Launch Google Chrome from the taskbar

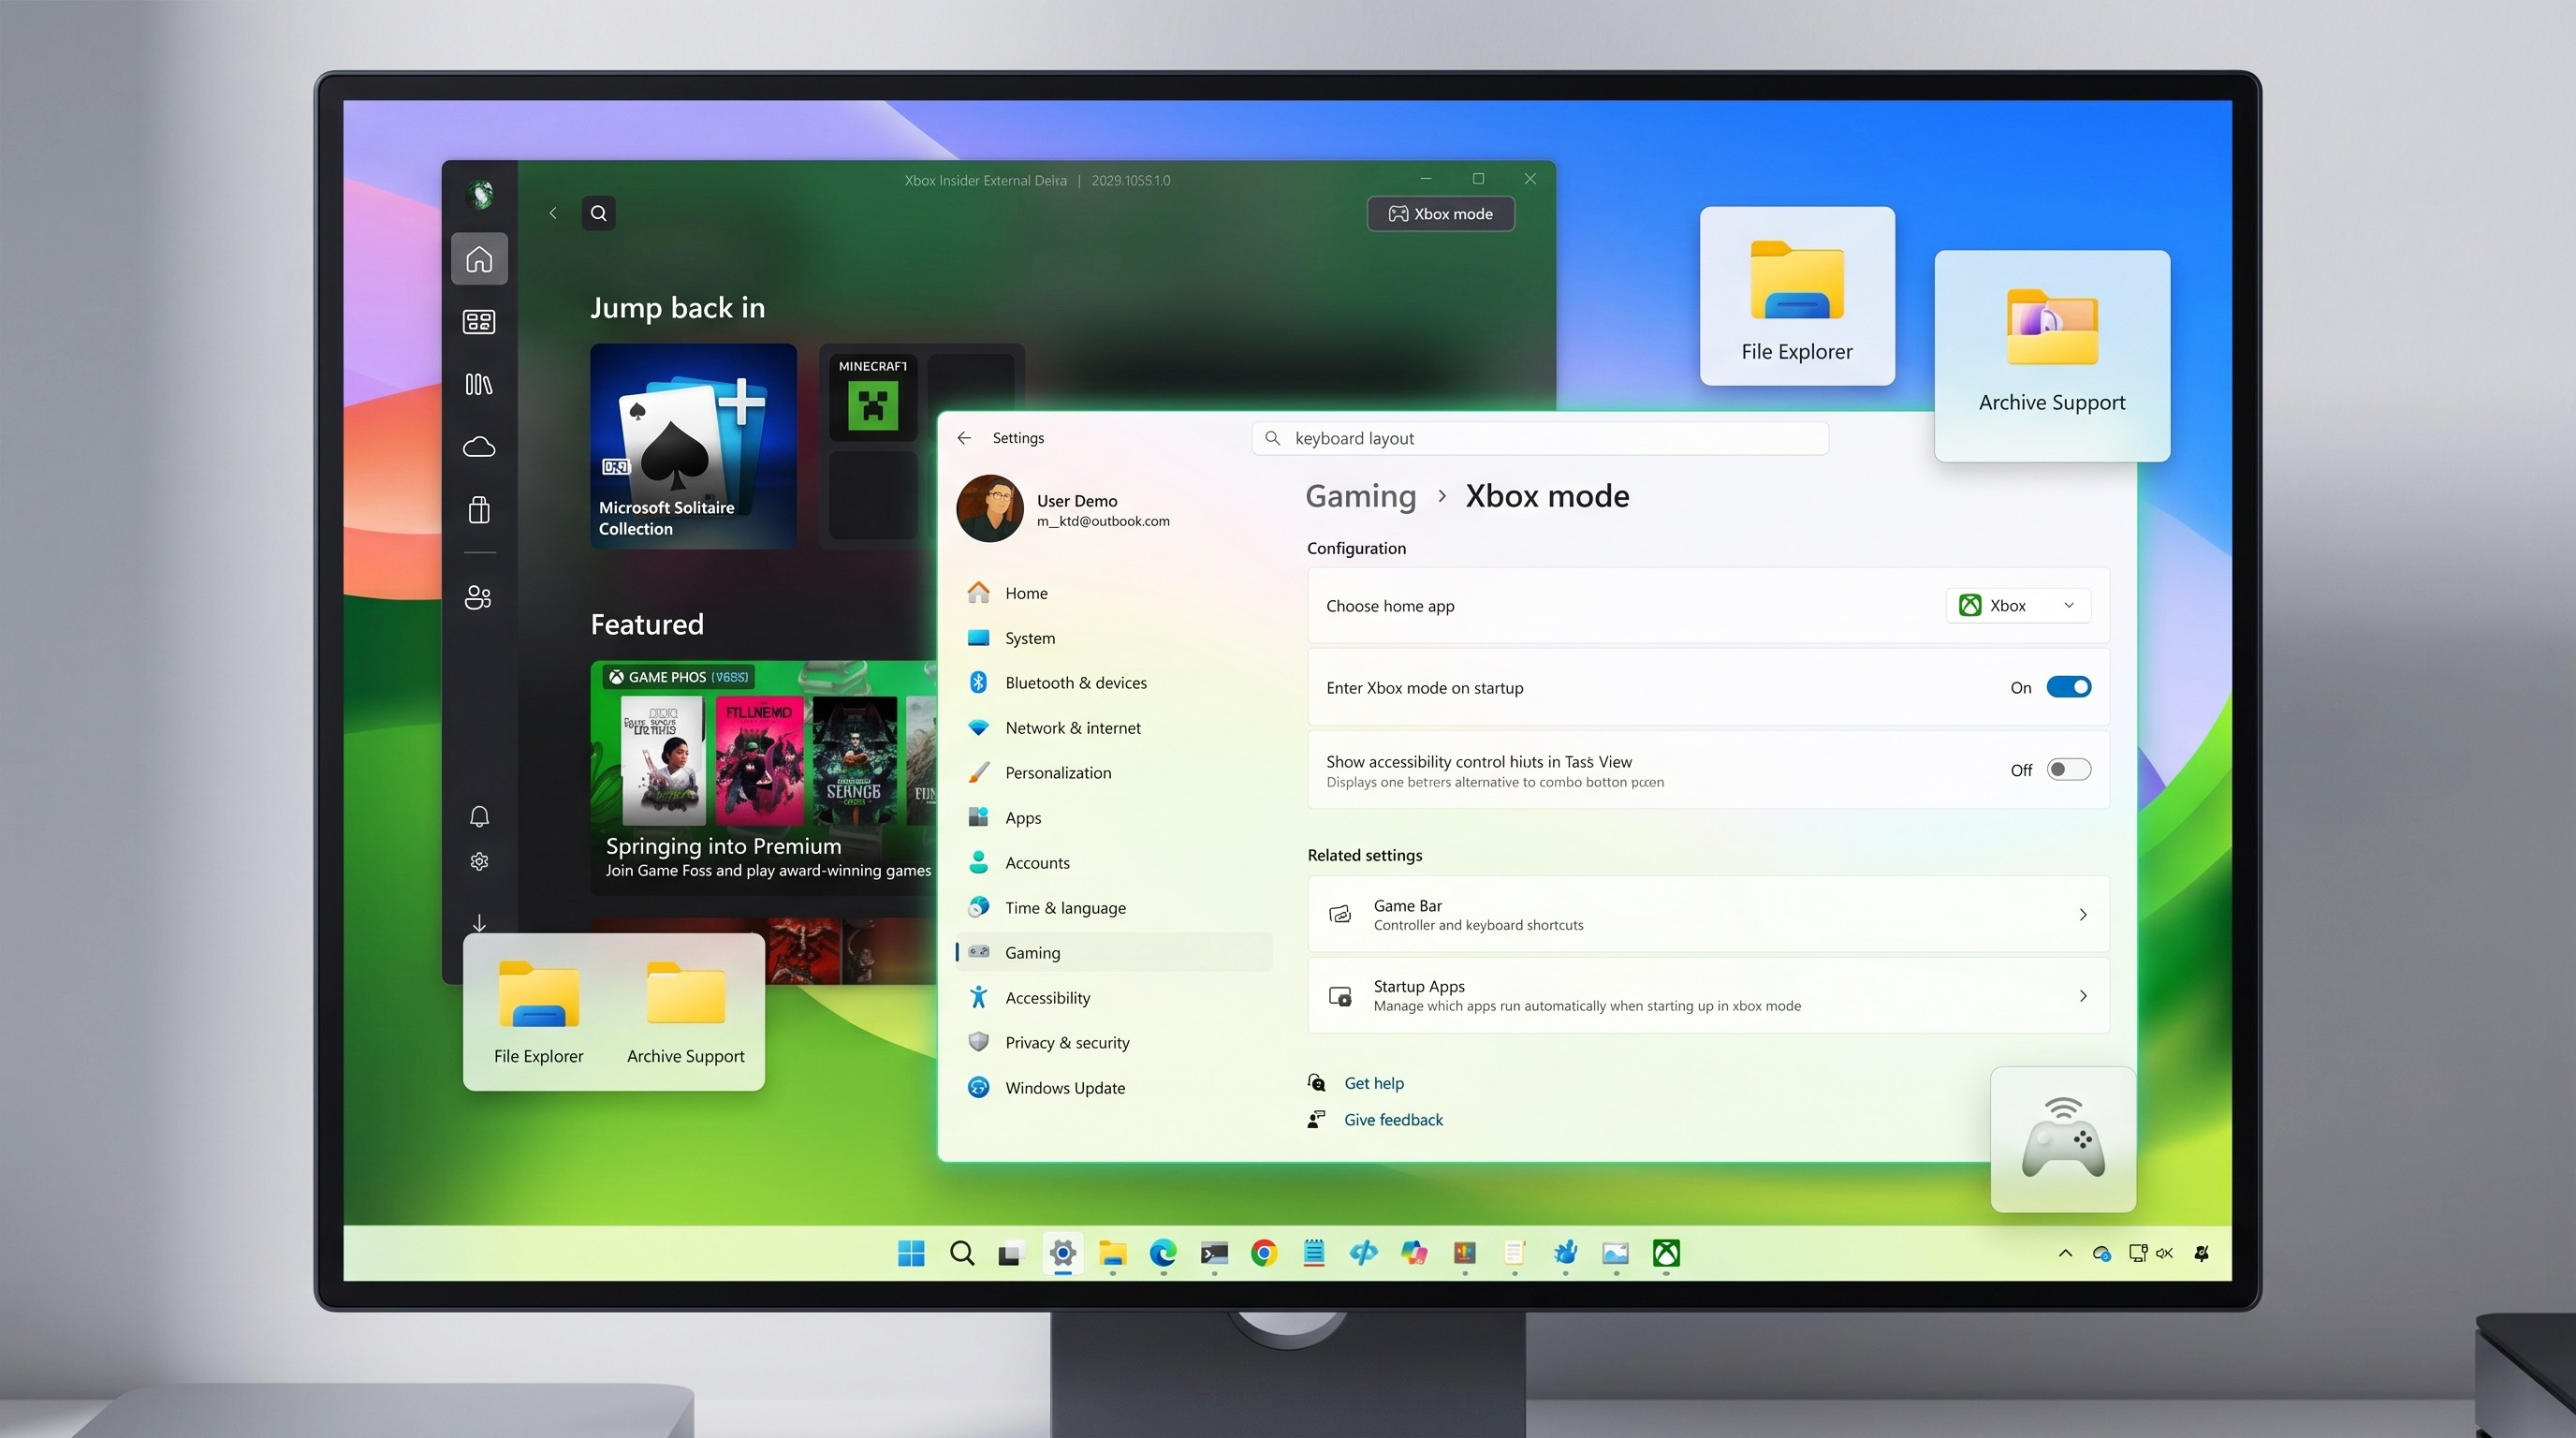[1264, 1253]
